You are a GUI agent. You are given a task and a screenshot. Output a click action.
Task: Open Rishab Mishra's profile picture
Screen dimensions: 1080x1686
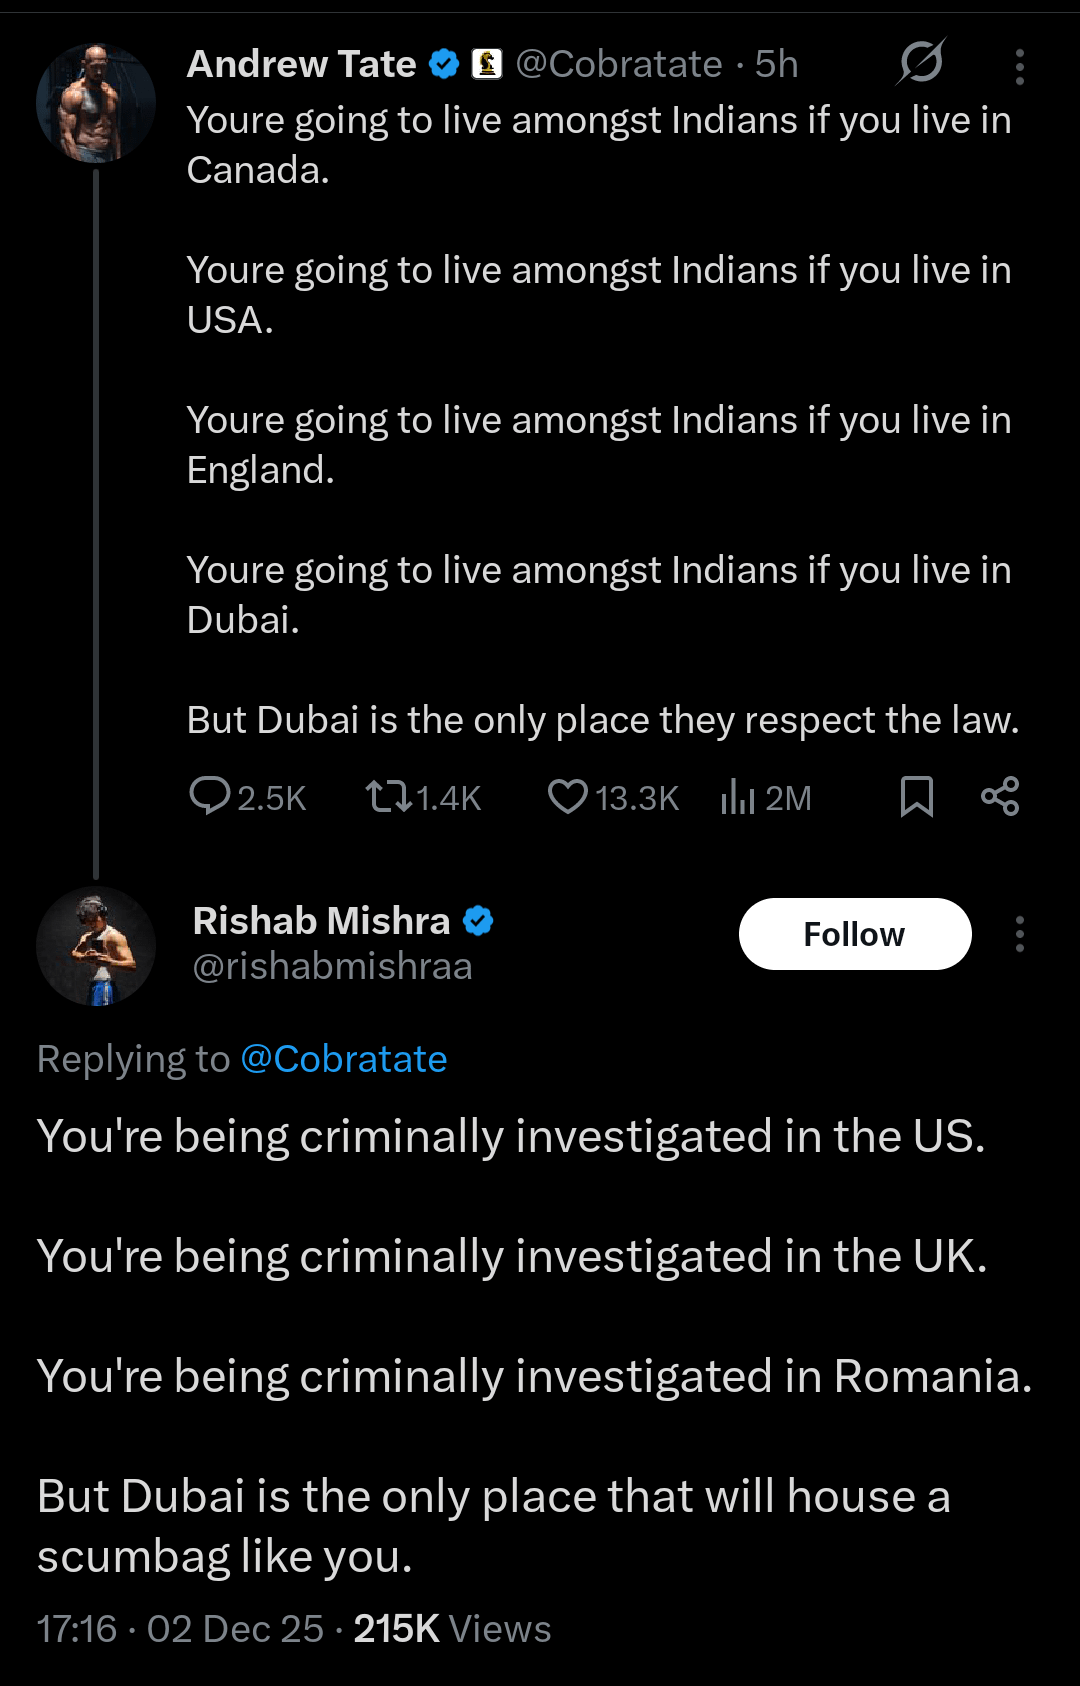coord(96,945)
